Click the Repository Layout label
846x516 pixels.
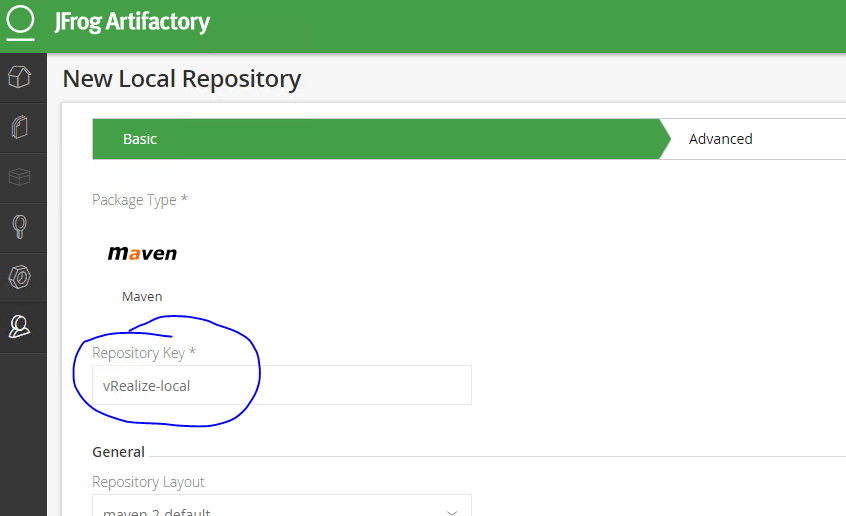(148, 481)
